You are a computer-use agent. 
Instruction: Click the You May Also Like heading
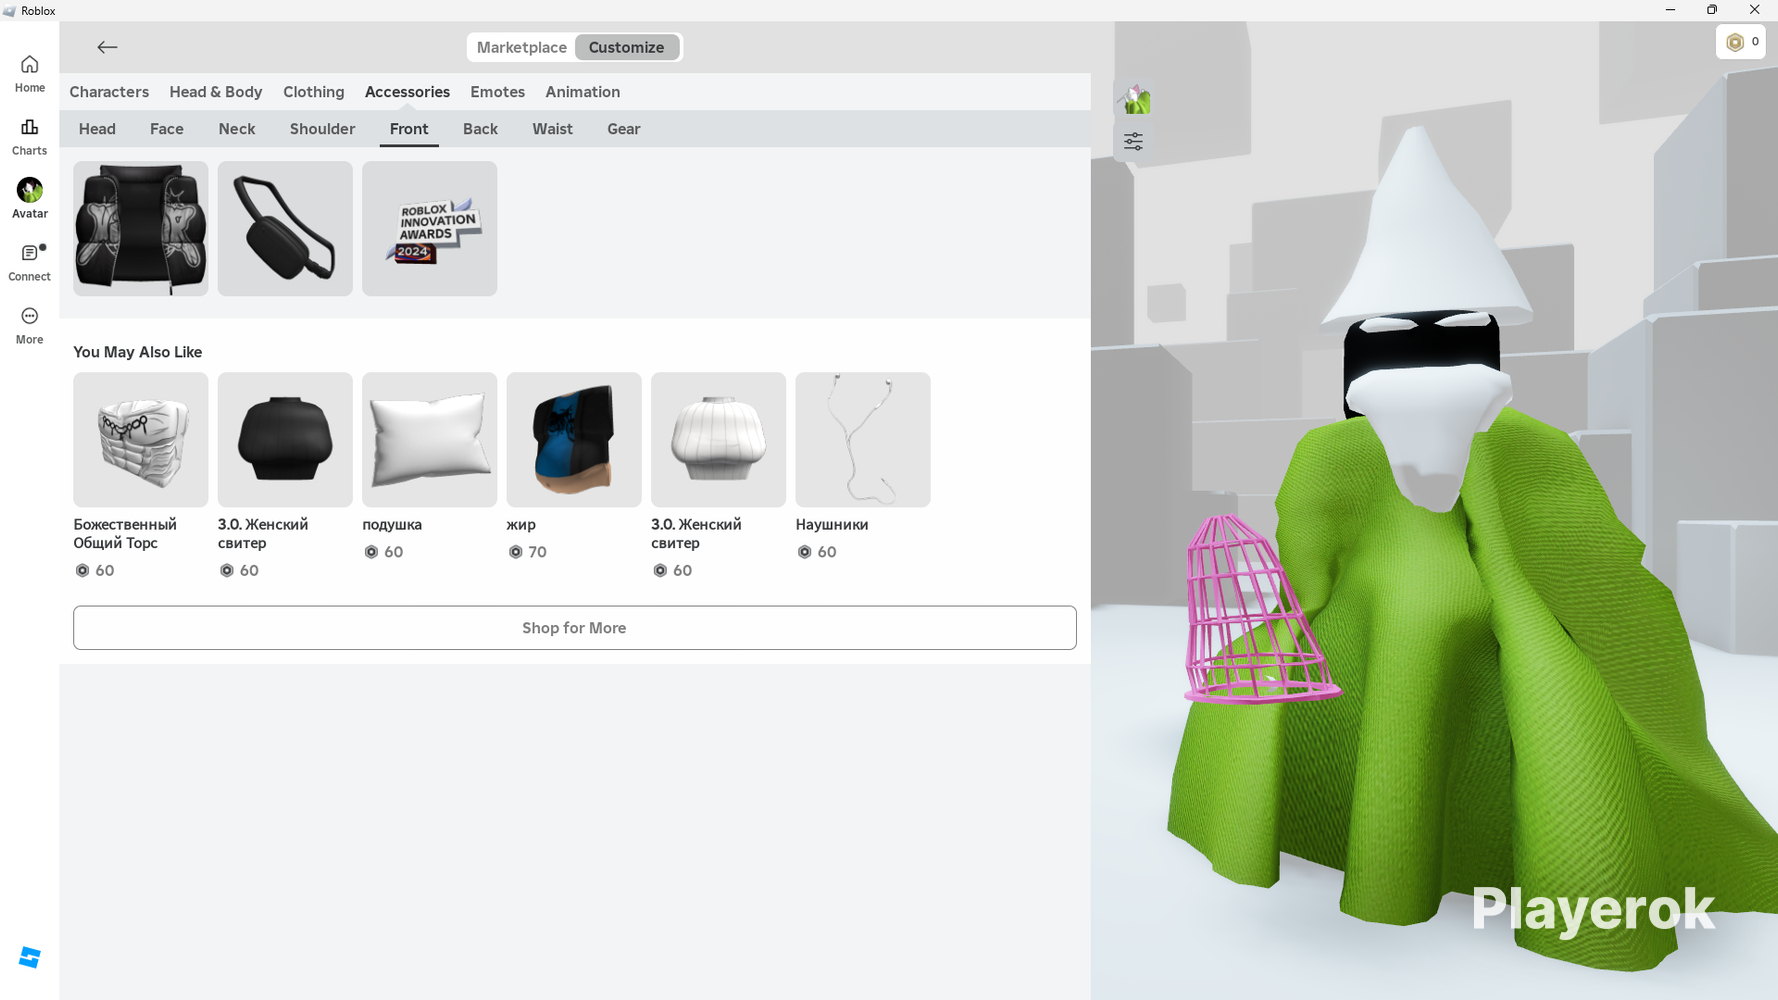coord(138,352)
